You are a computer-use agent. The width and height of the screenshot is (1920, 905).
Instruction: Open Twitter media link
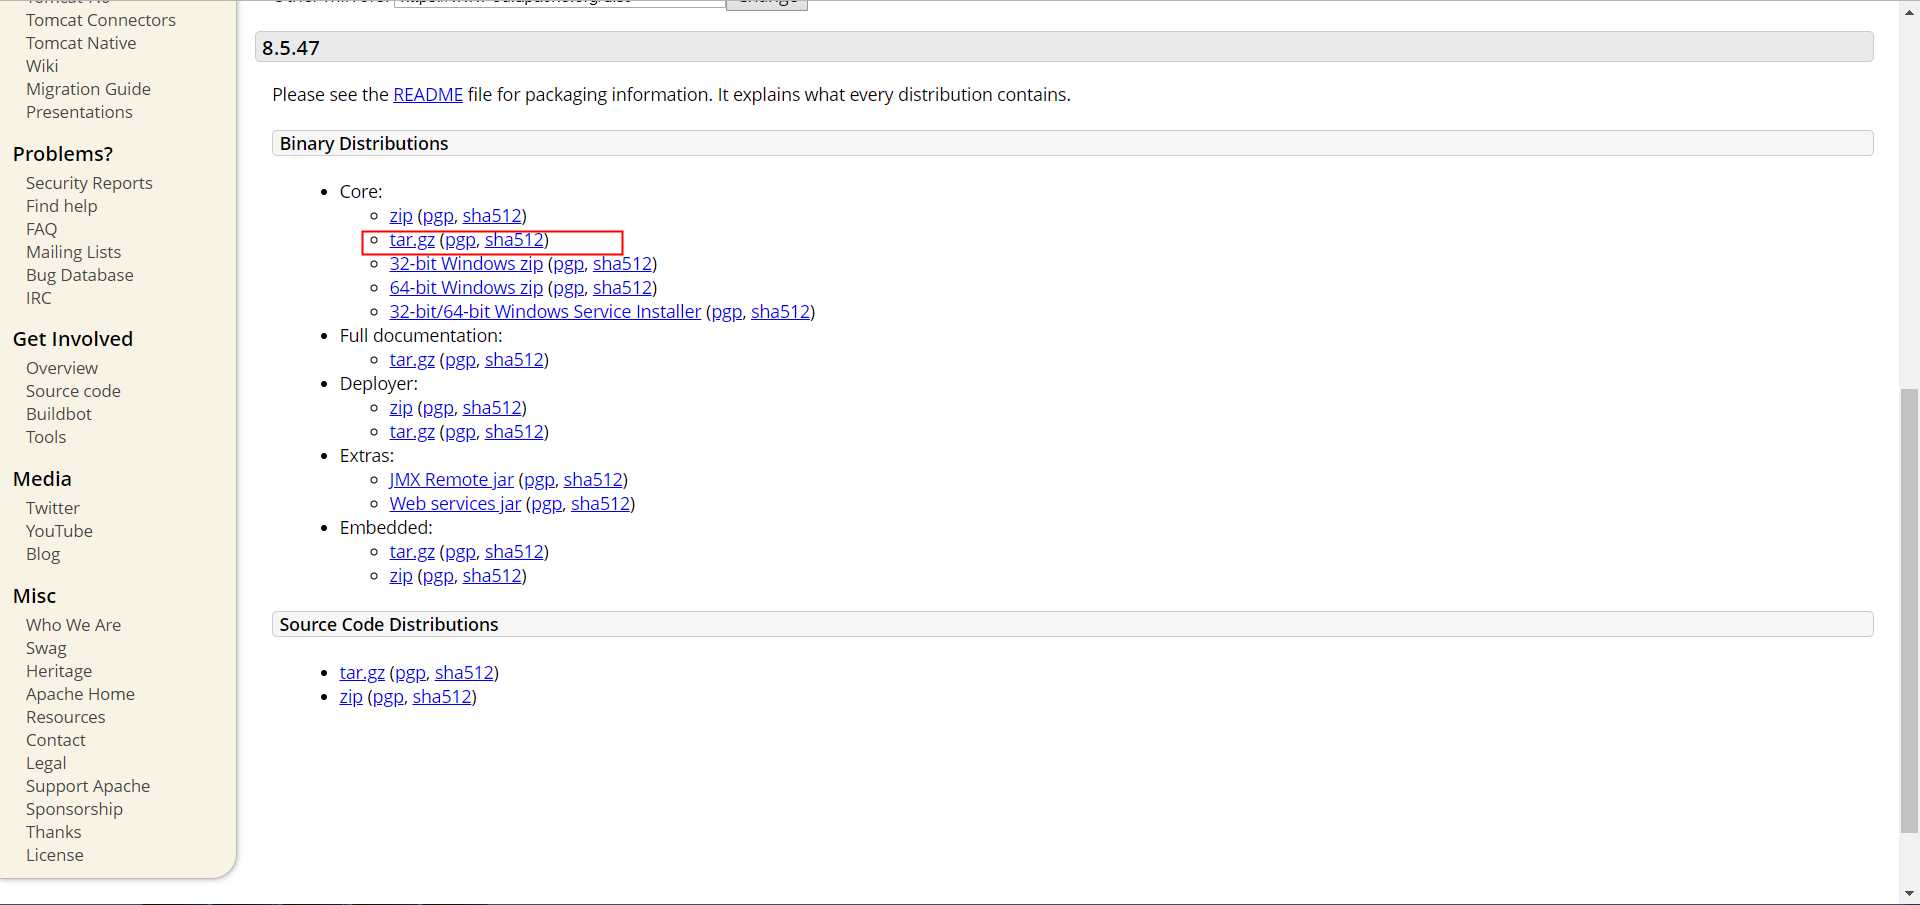click(52, 508)
